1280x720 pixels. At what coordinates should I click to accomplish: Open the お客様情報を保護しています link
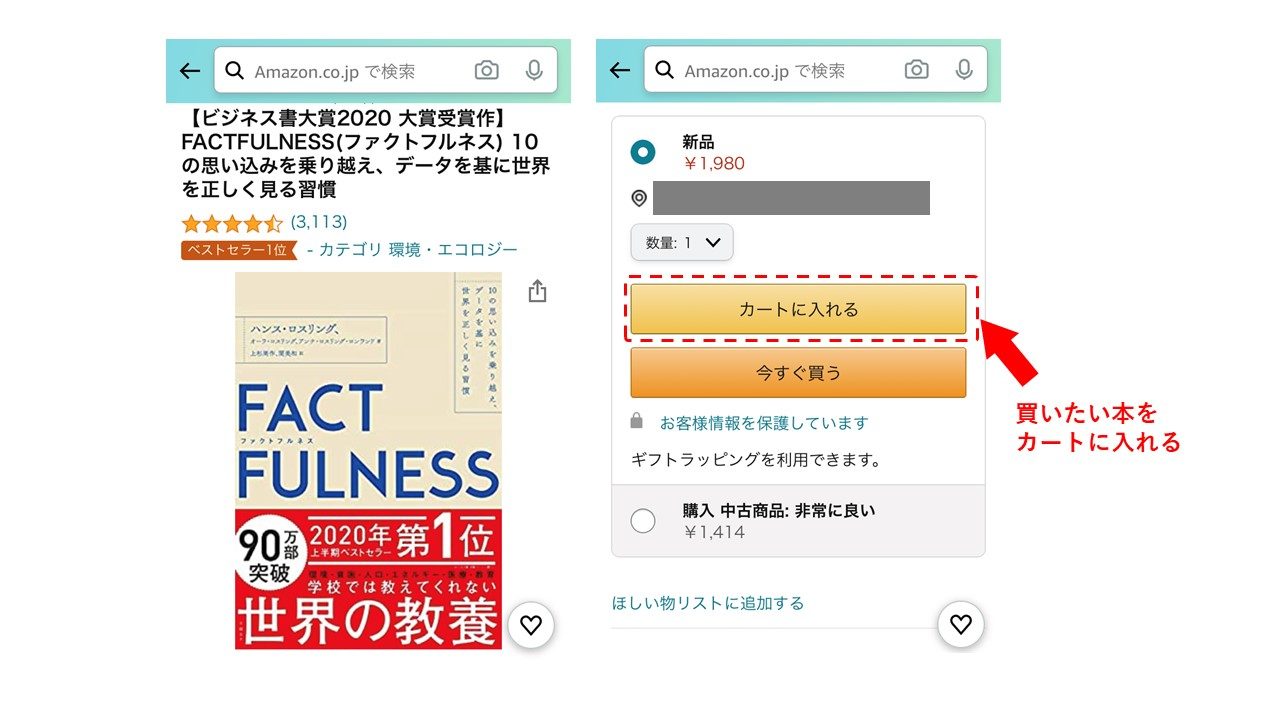[x=764, y=423]
